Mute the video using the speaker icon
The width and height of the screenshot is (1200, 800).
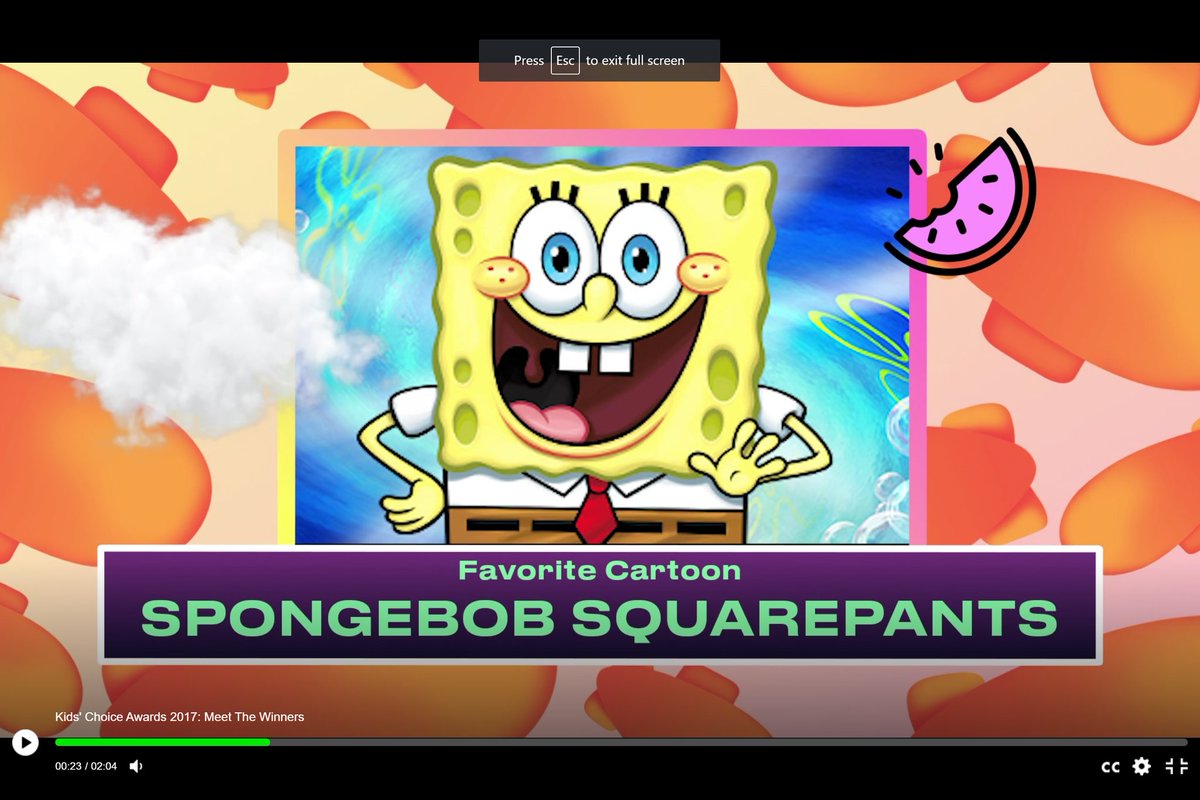pos(136,766)
